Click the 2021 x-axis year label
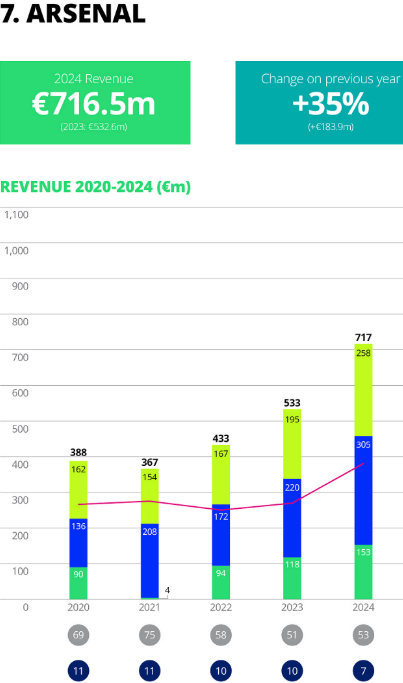Viewport: 403px width, 683px height. pos(149,607)
